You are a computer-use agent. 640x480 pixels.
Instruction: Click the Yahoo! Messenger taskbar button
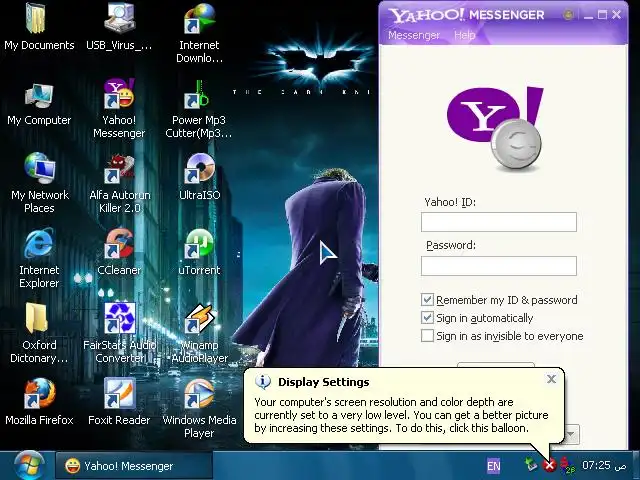point(134,466)
